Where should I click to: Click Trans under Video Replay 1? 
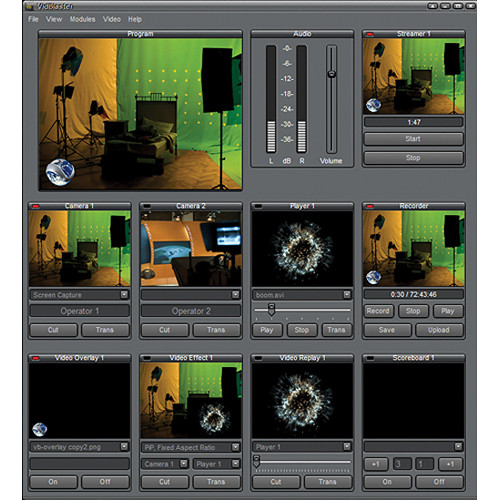point(328,482)
